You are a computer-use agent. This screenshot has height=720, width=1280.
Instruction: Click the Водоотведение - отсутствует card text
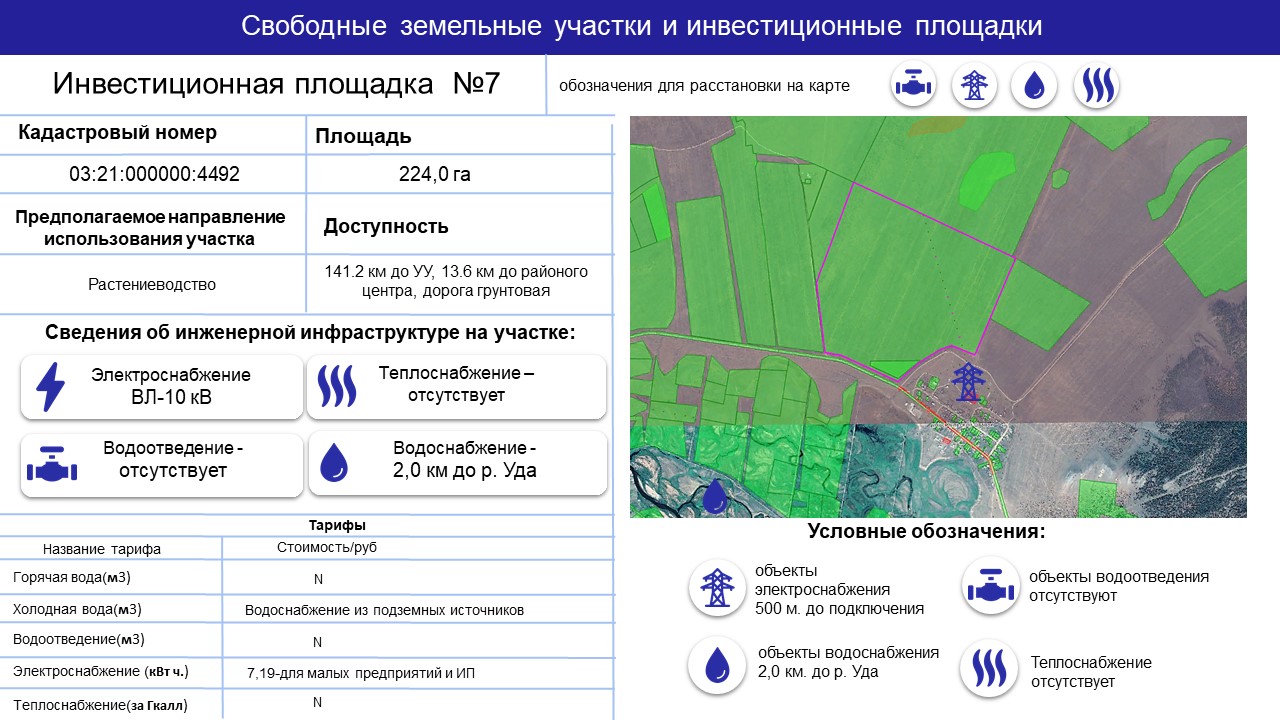coord(173,460)
